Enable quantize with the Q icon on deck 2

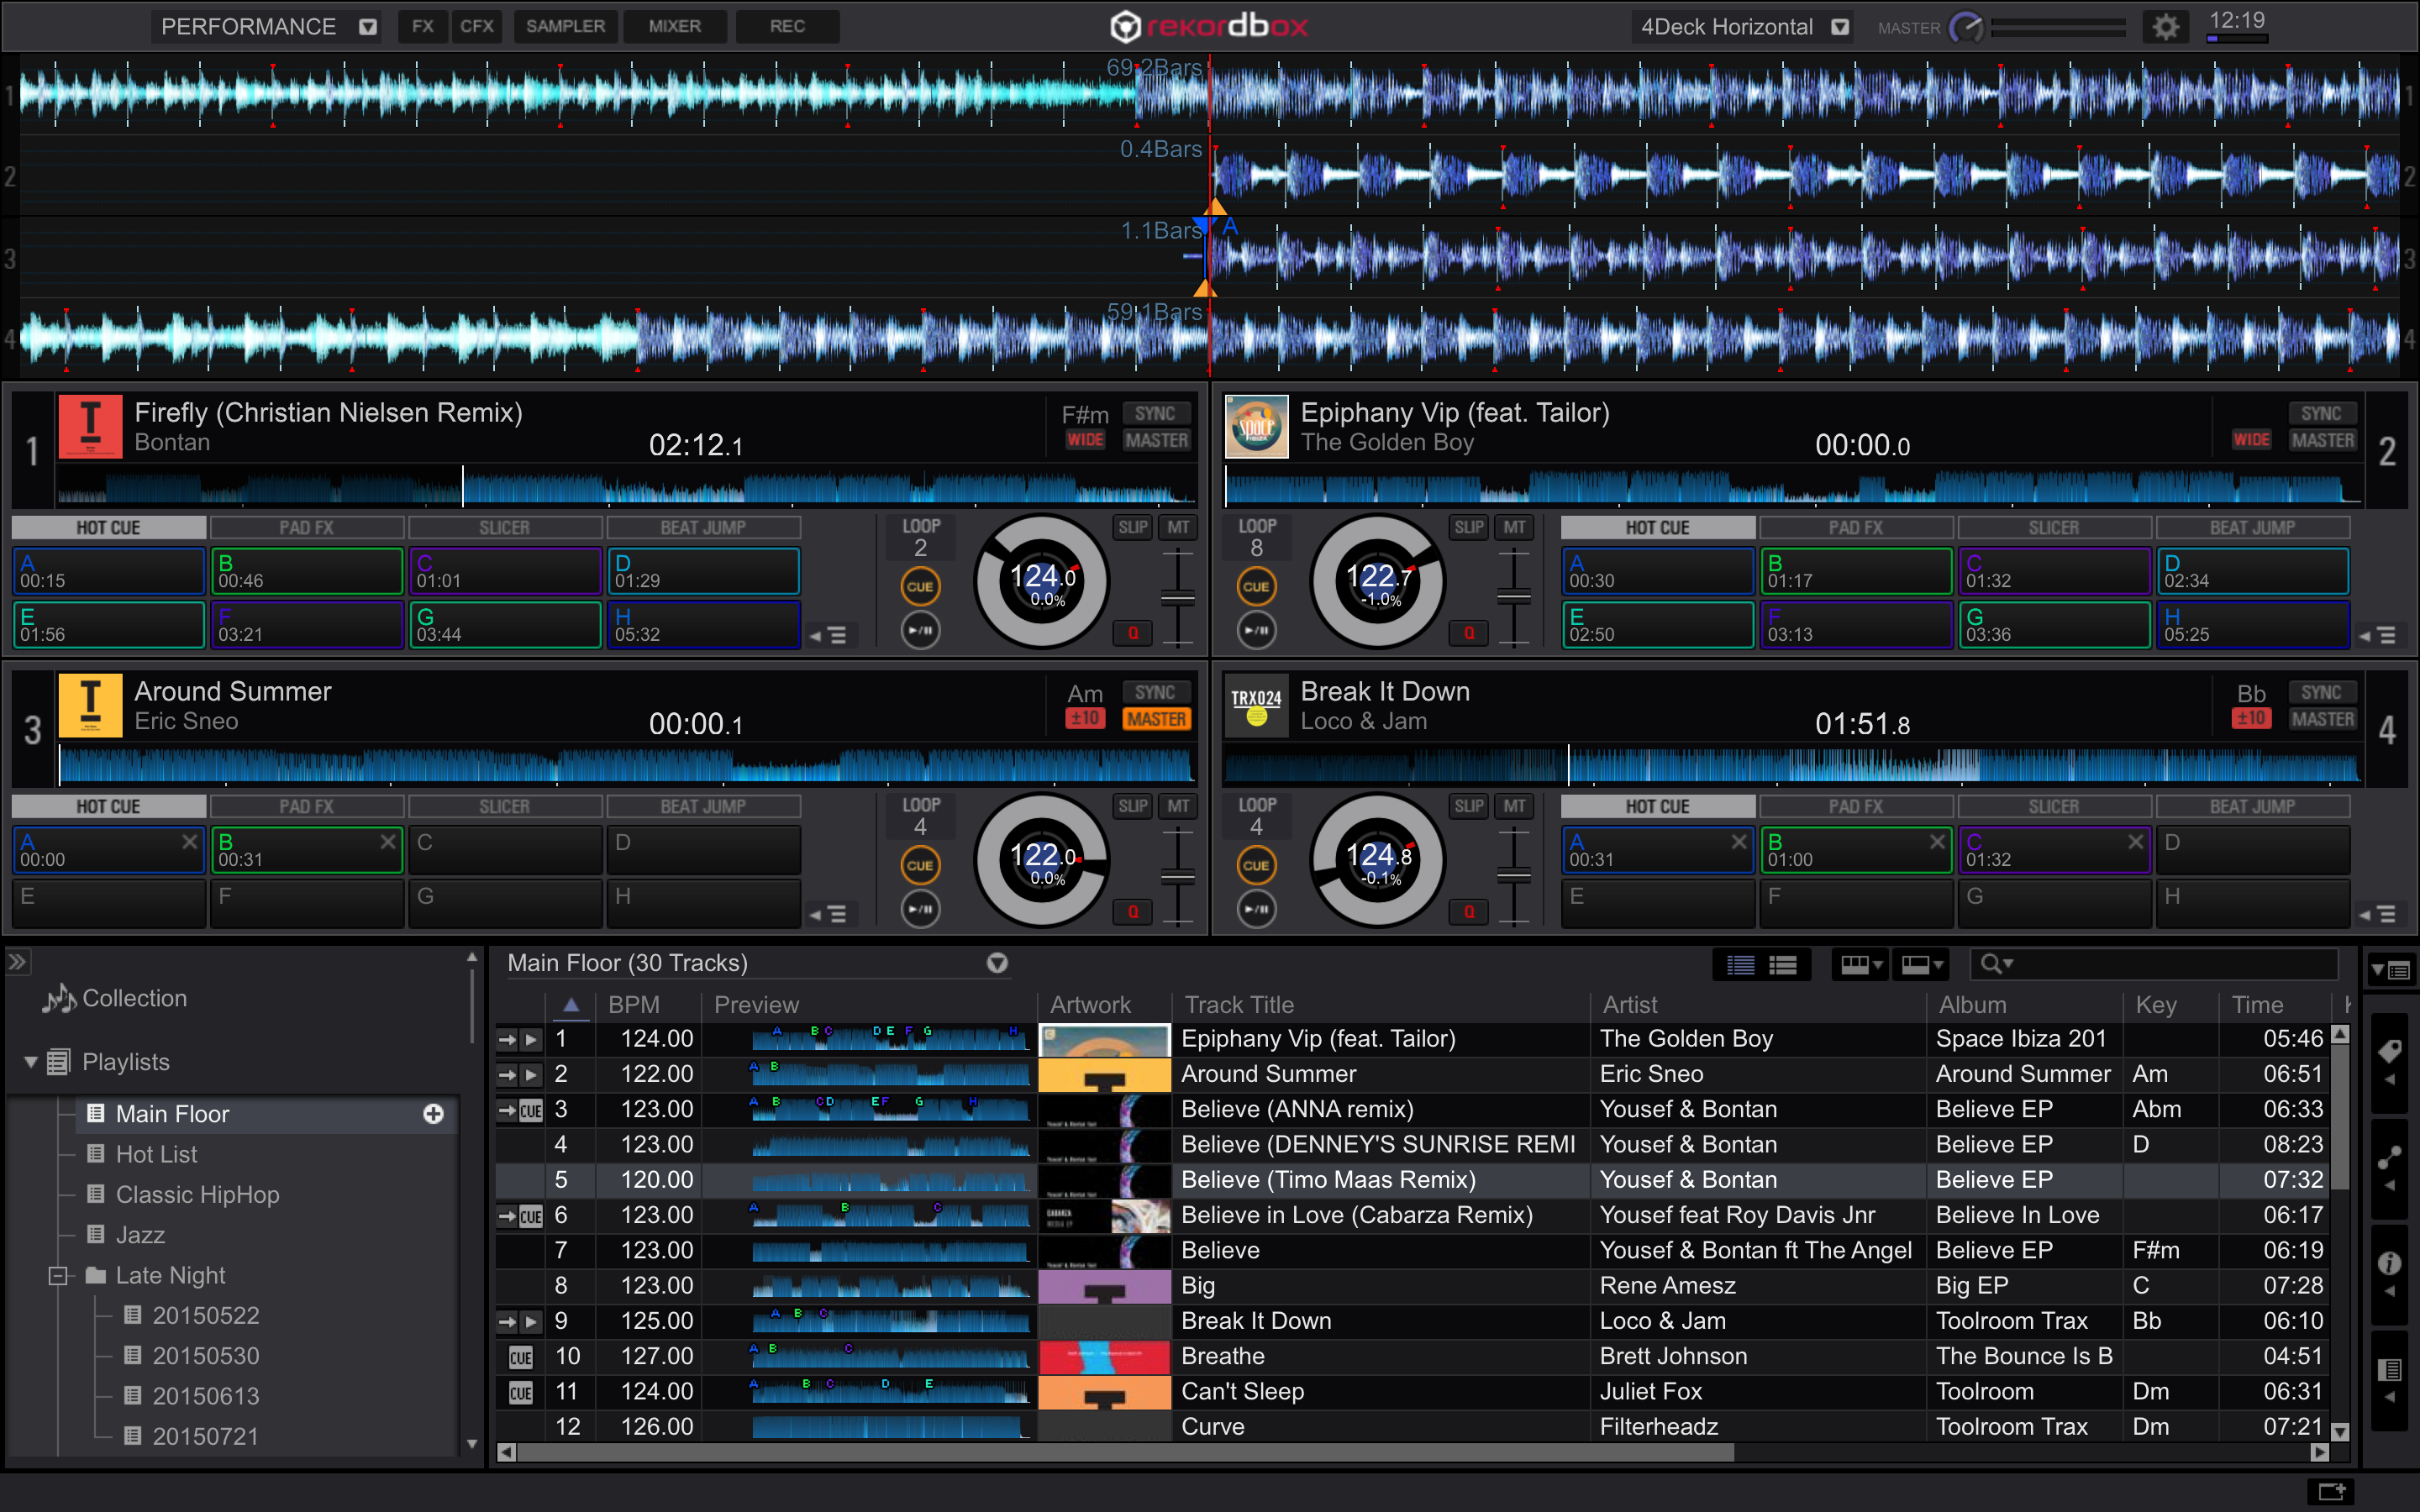click(1468, 632)
